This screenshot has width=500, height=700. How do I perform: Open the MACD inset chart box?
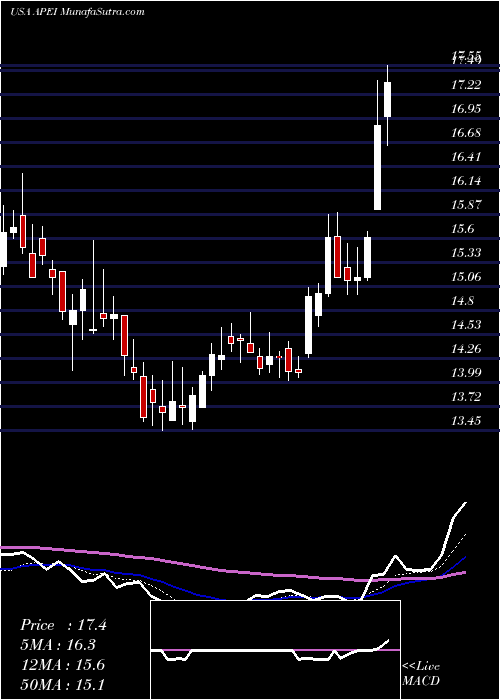[275, 650]
